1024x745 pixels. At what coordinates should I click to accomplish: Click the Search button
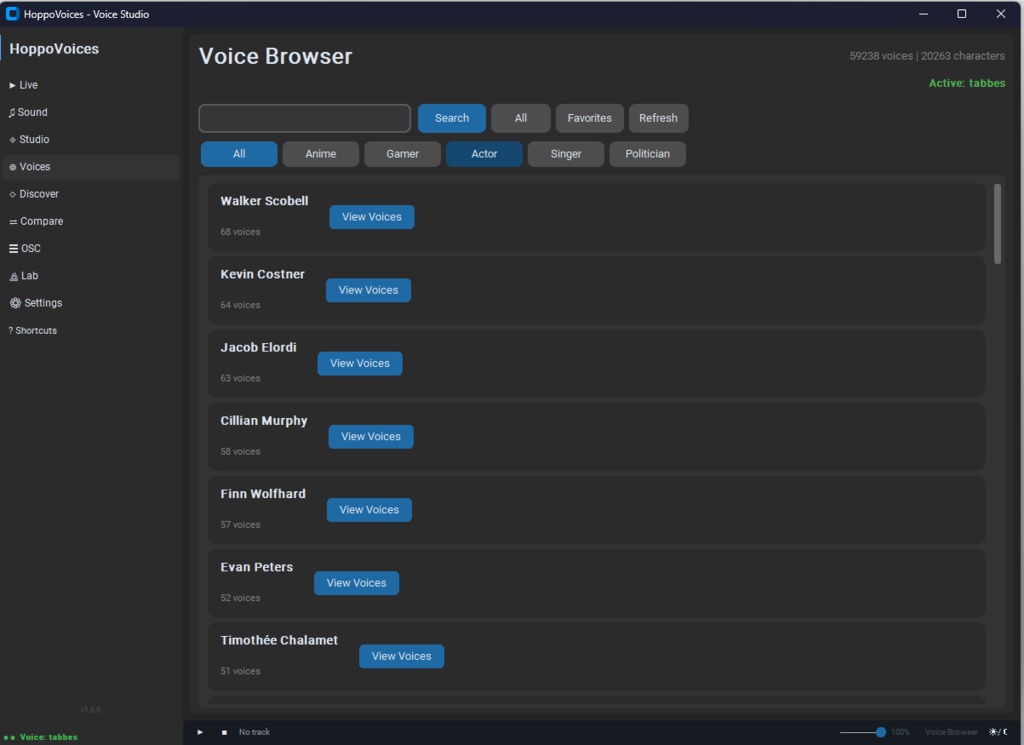coord(452,118)
